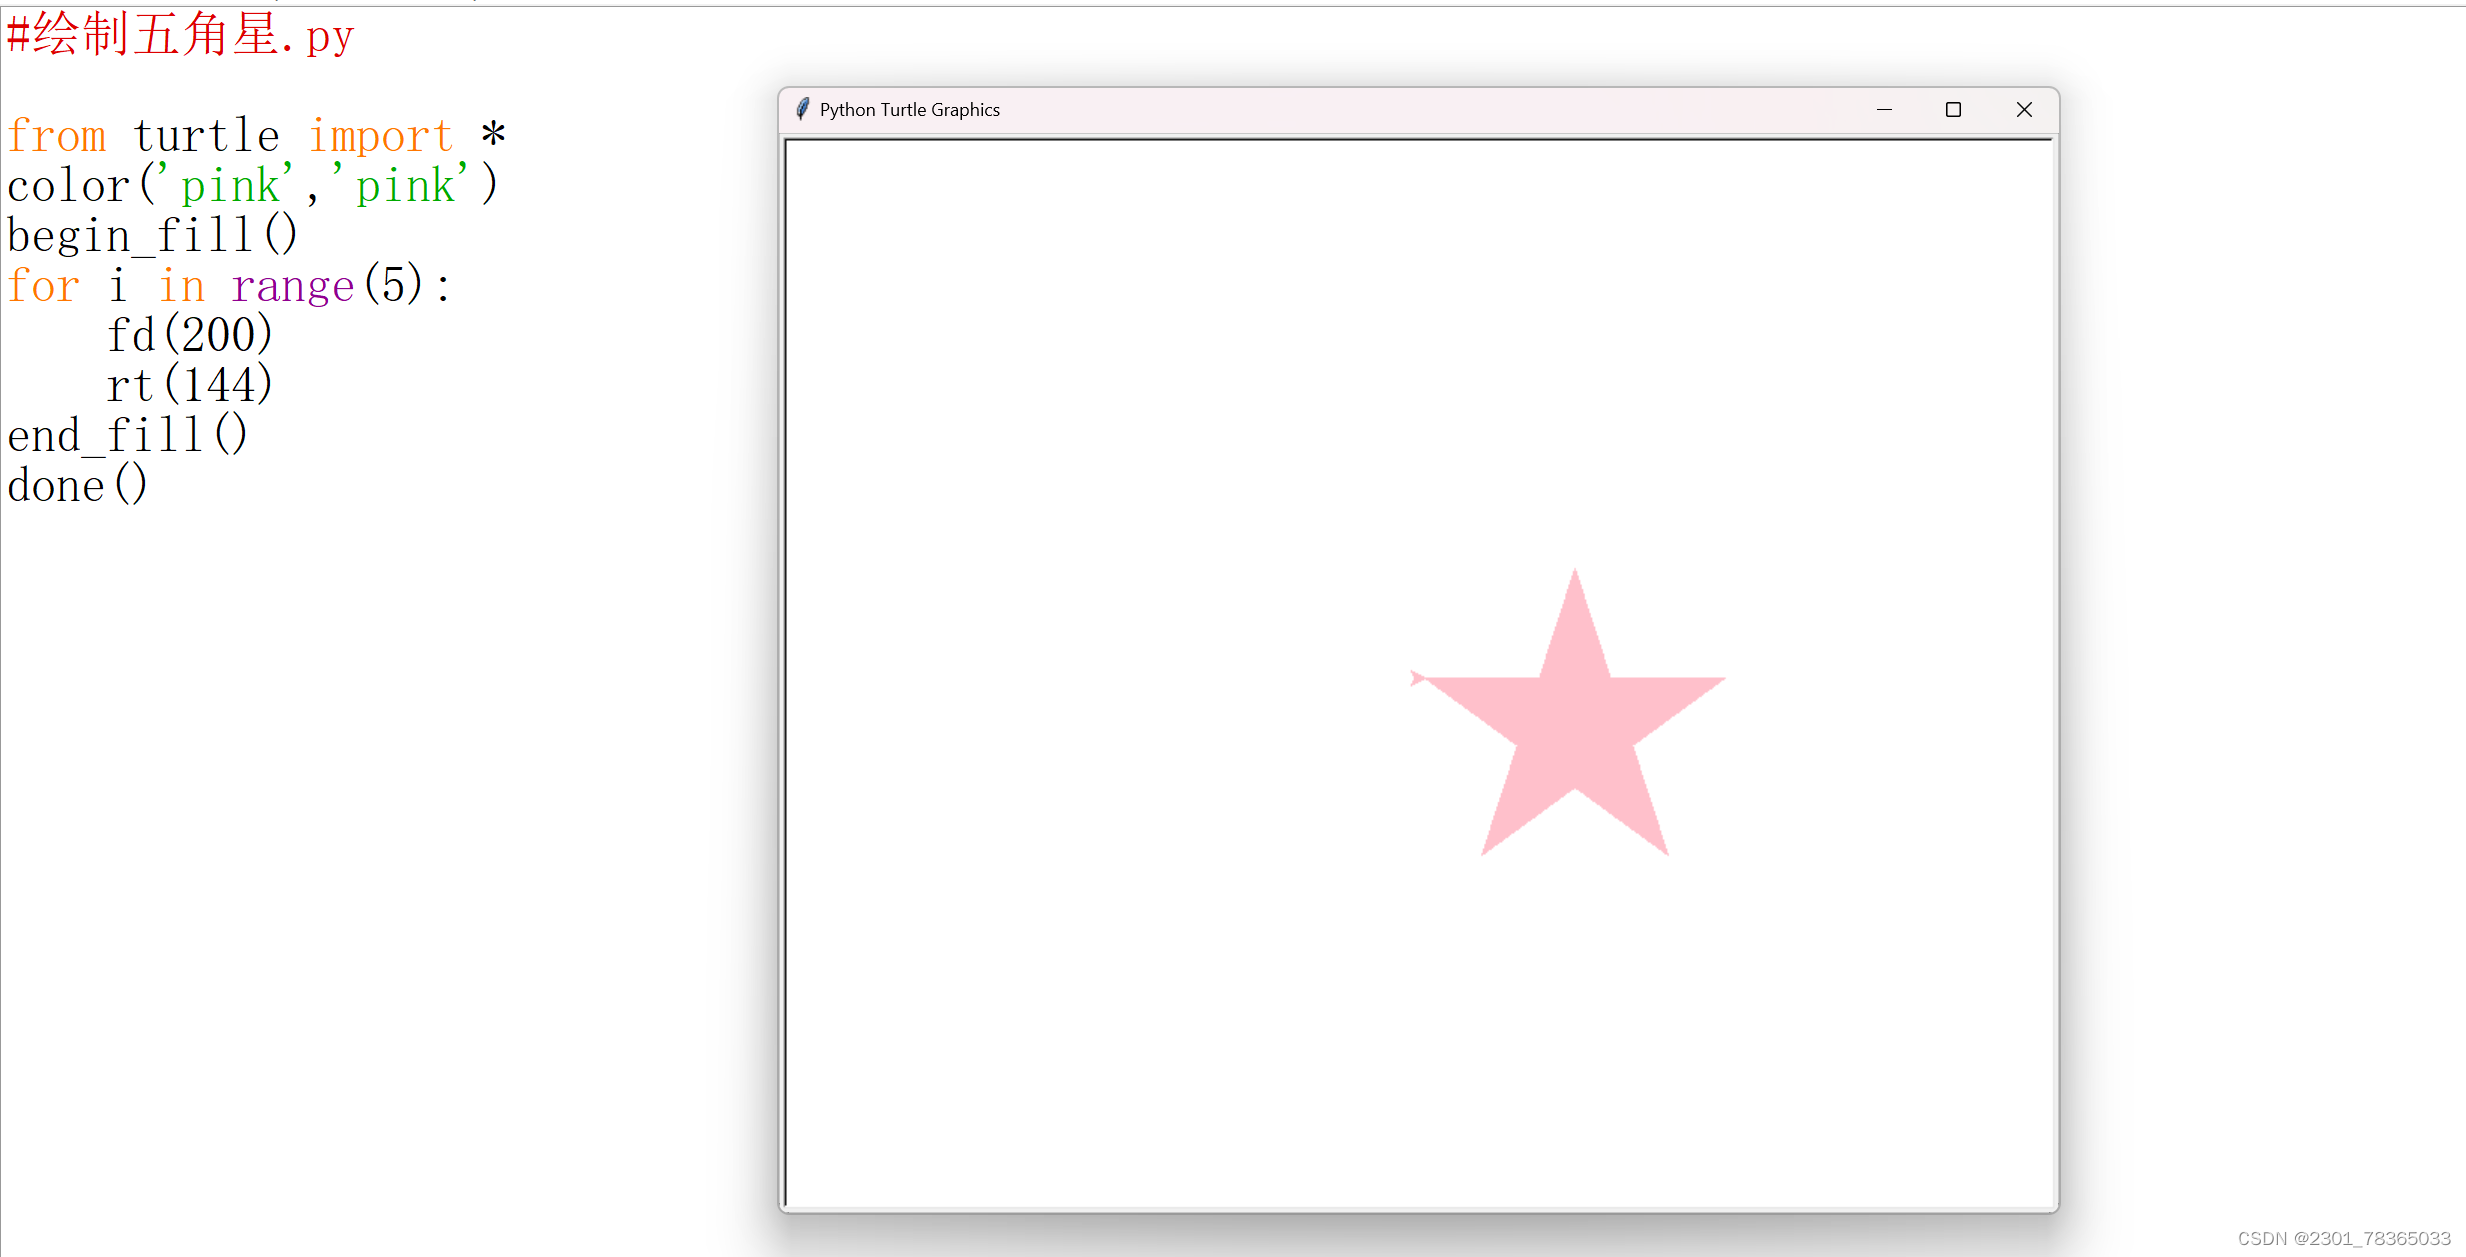Image resolution: width=2466 pixels, height=1257 pixels.
Task: Click the first green 'pink' string argument
Action: [x=231, y=186]
